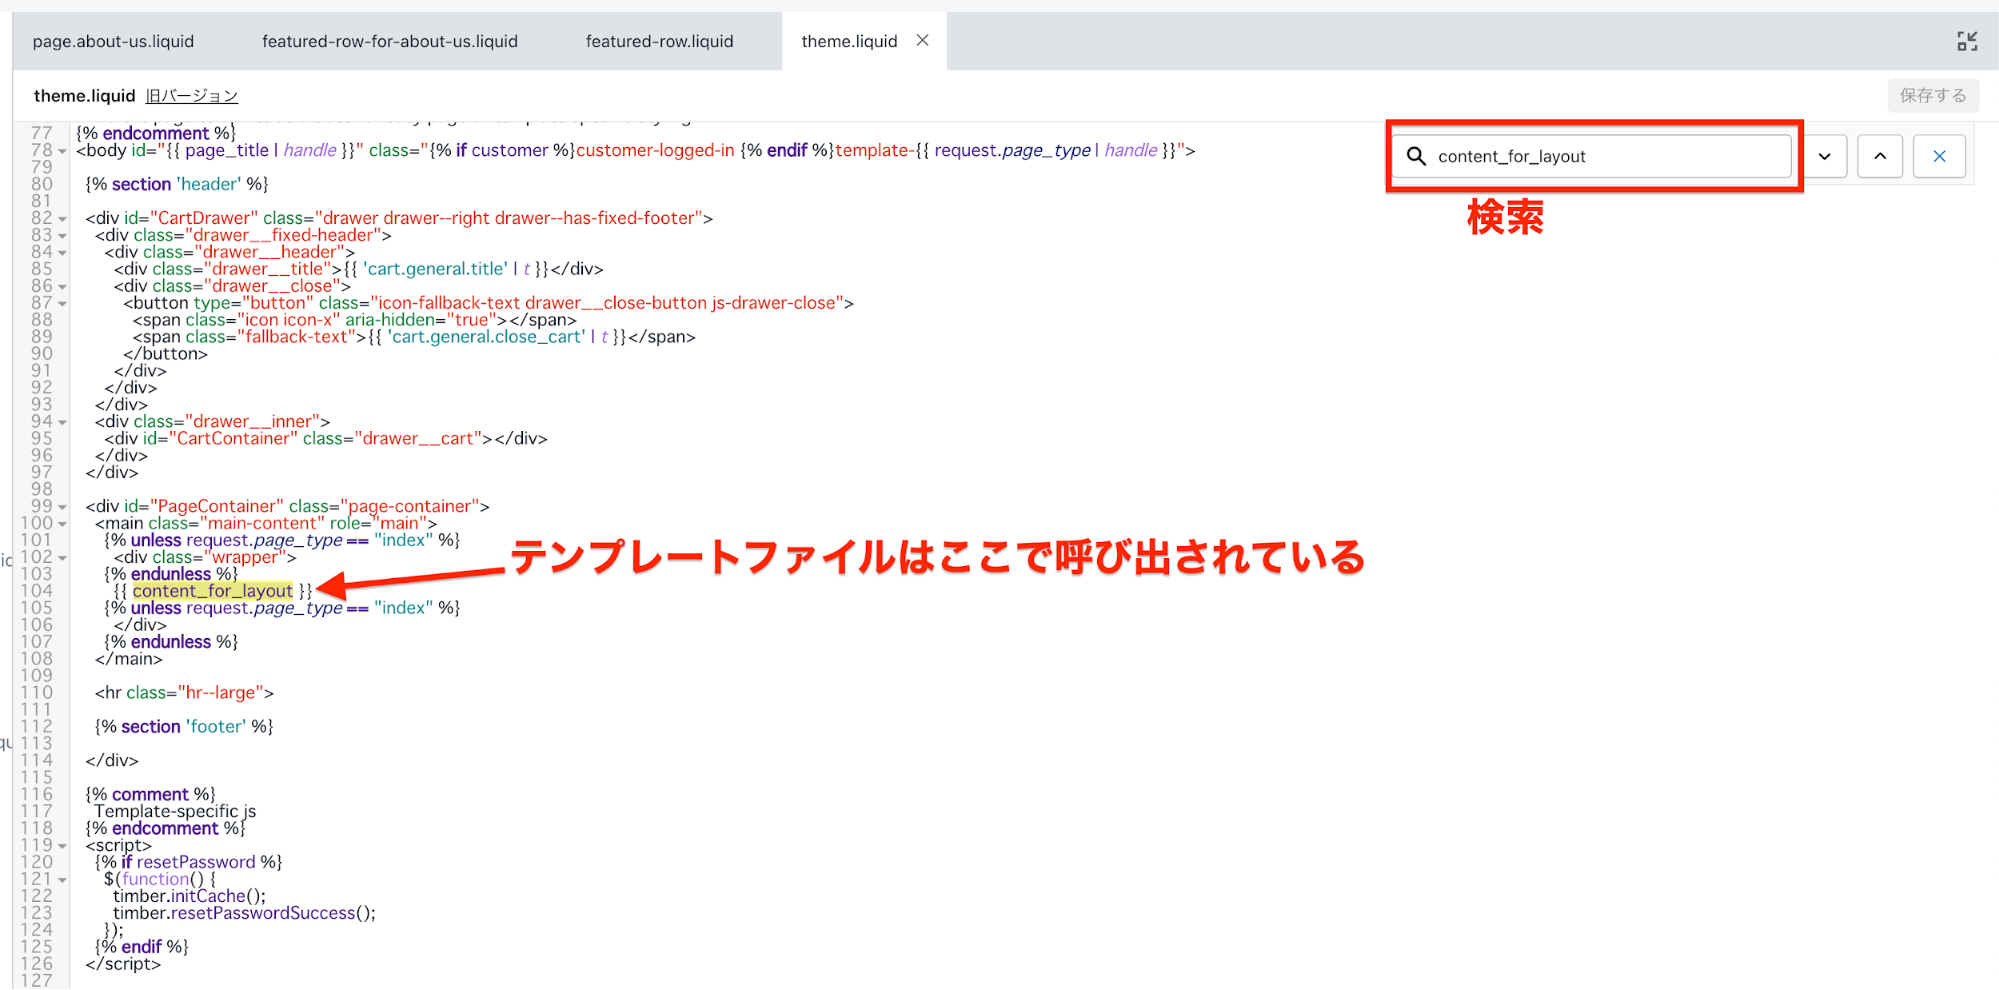Close the theme.liquid tab

[x=922, y=41]
